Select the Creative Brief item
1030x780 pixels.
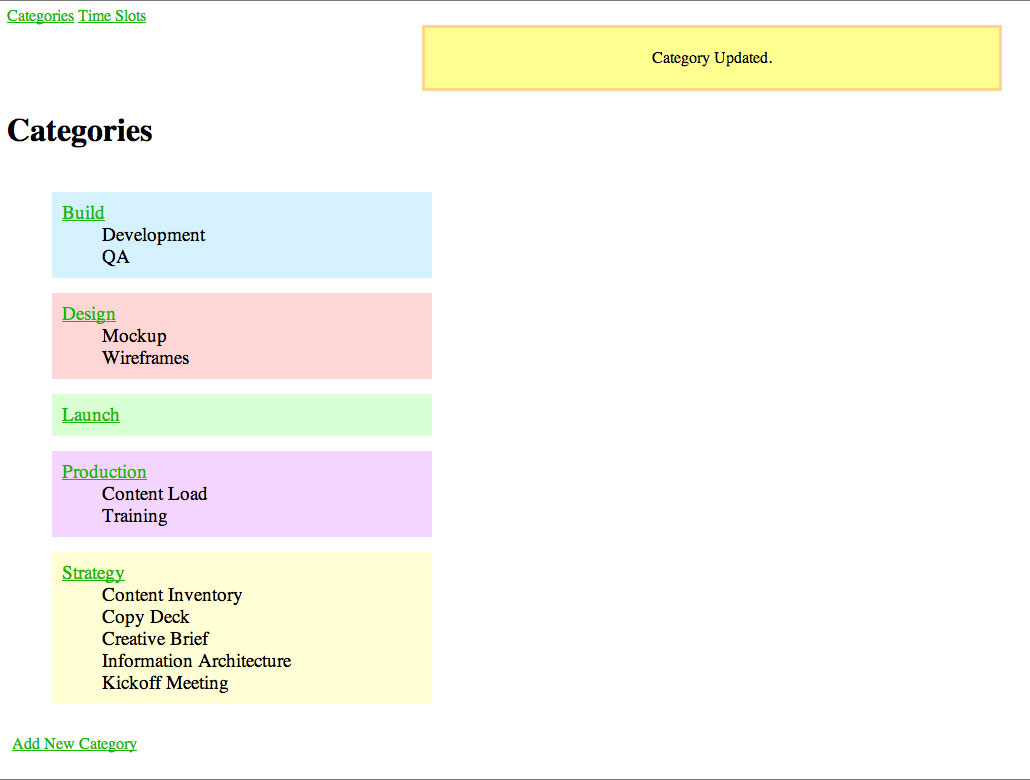tap(155, 639)
